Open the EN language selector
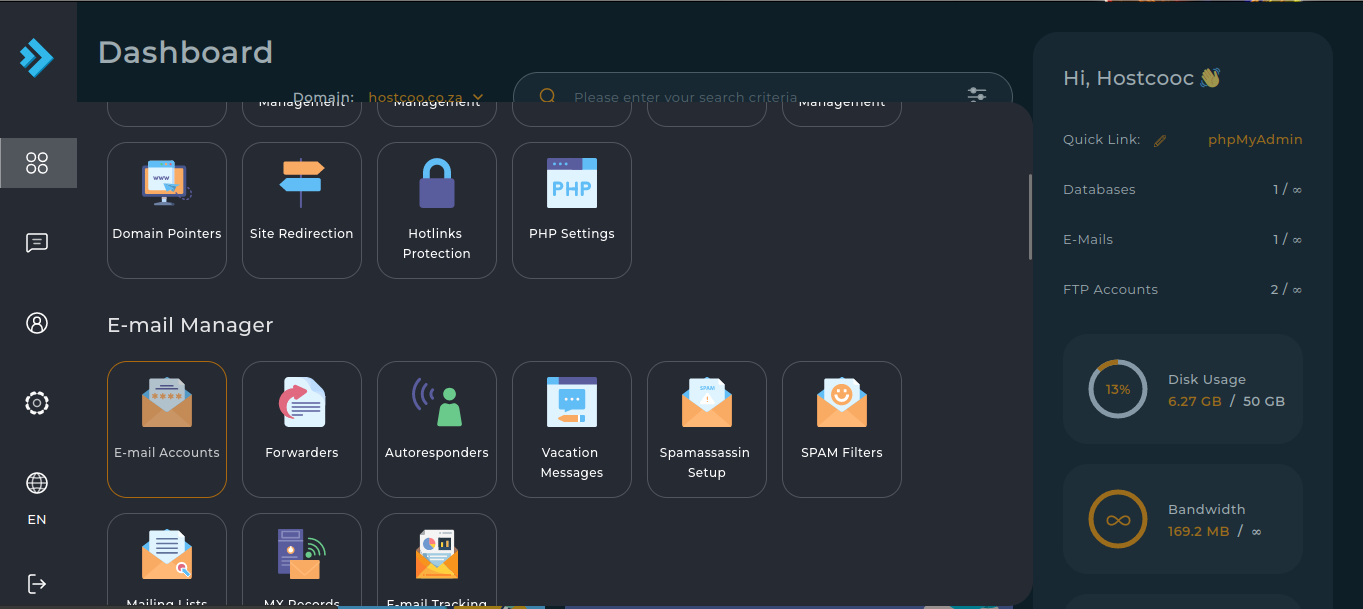 [x=37, y=497]
